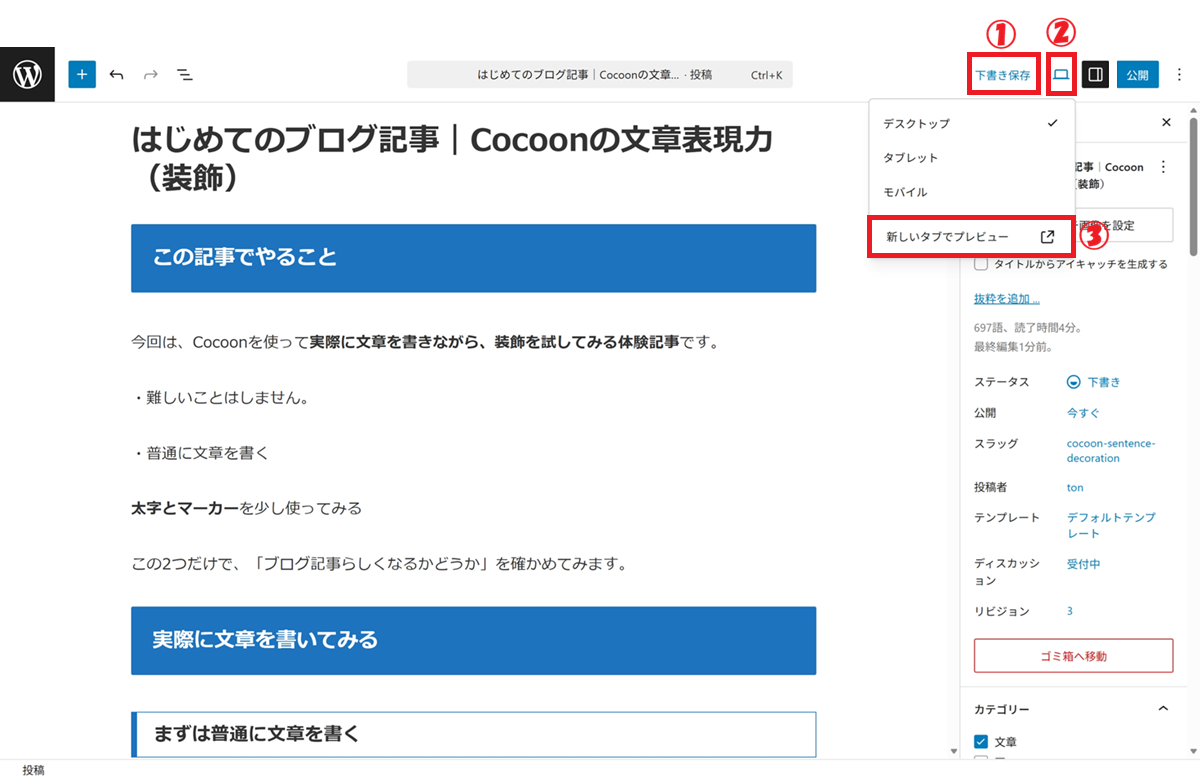Collapse the カテゴリー panel
The image size is (1200, 780).
[x=1163, y=709]
